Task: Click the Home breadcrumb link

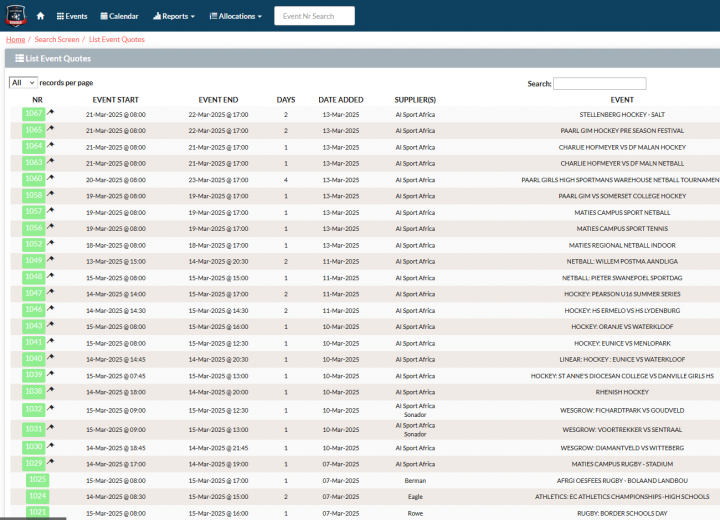Action: point(16,40)
